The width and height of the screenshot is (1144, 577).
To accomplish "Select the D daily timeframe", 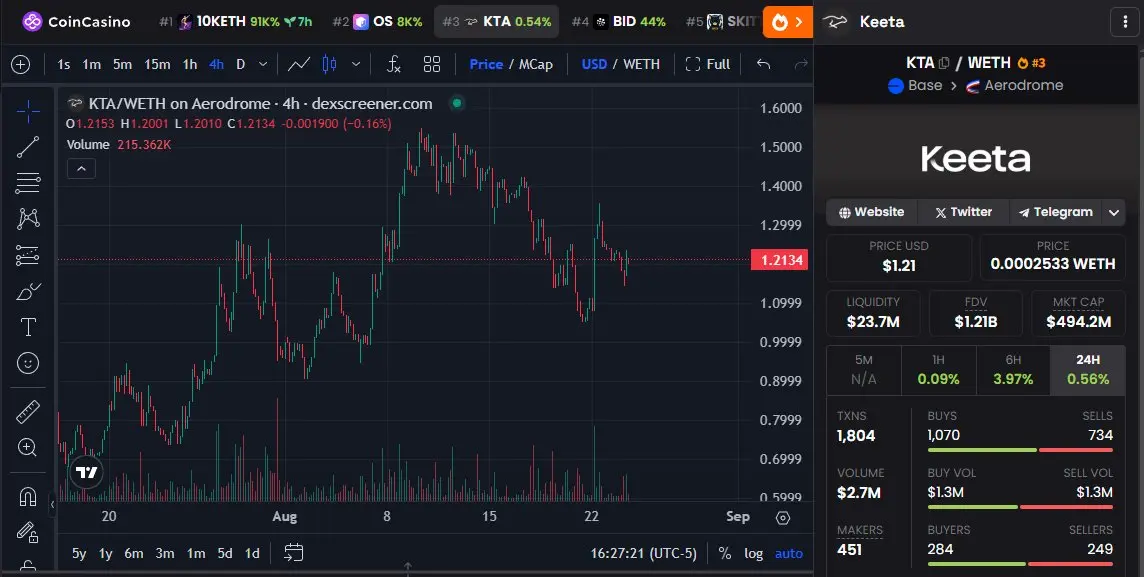I will tap(241, 64).
